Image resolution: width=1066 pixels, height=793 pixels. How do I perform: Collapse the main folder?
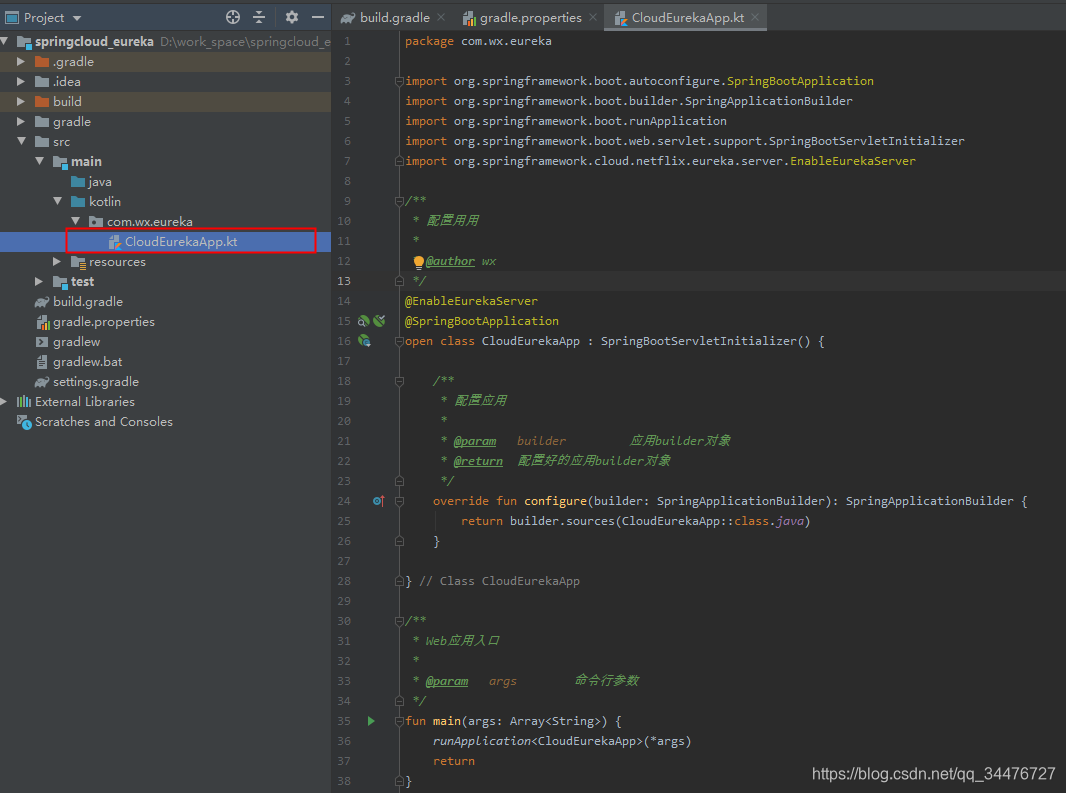39,161
